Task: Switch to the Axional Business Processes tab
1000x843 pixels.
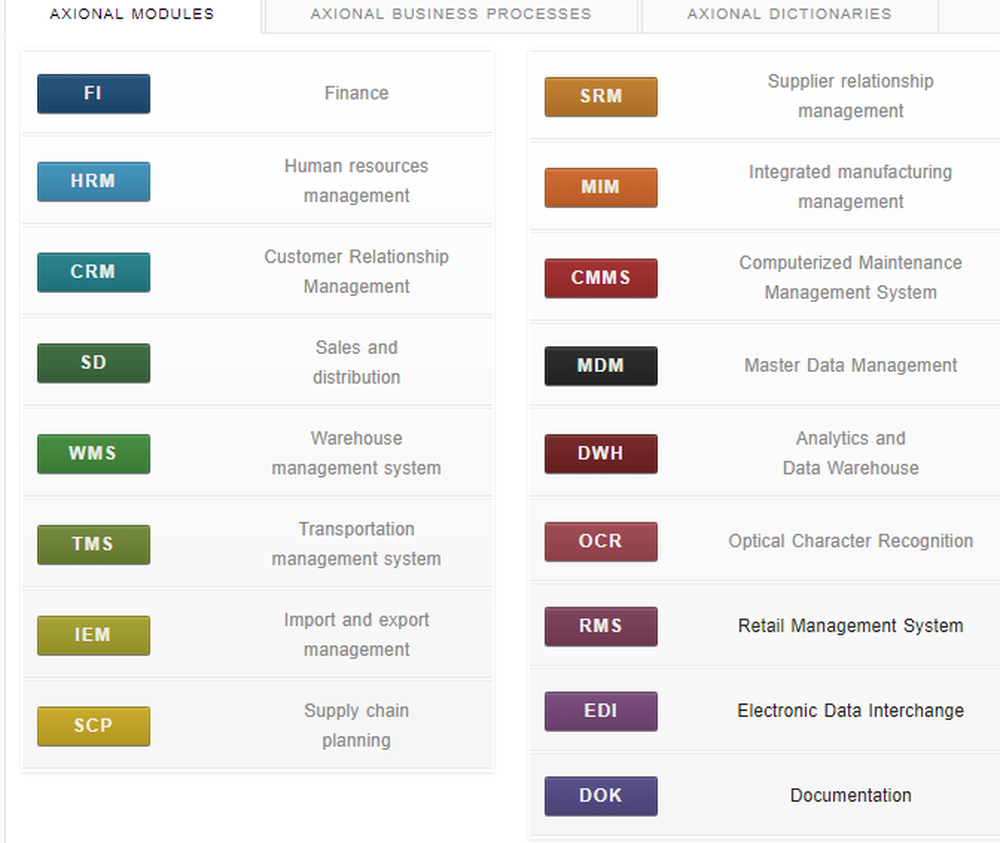Action: pyautogui.click(x=449, y=14)
